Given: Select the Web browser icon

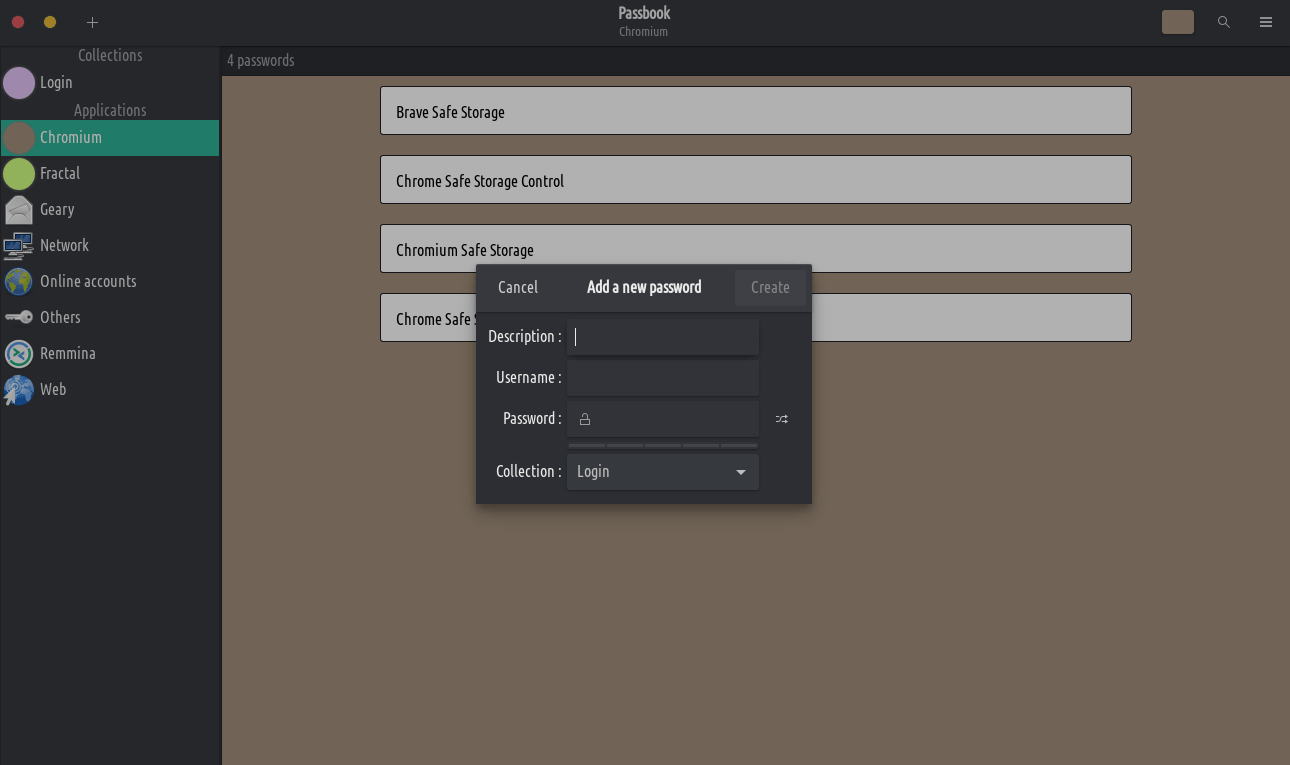Looking at the screenshot, I should click(19, 390).
